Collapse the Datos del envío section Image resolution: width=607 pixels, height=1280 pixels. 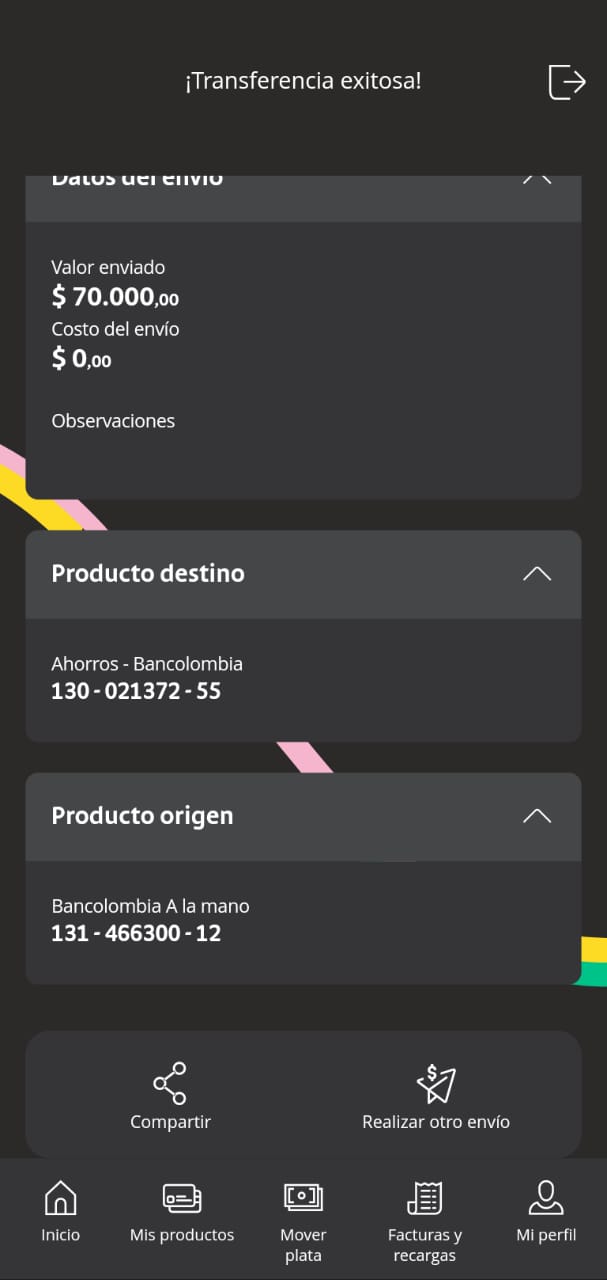tap(537, 180)
